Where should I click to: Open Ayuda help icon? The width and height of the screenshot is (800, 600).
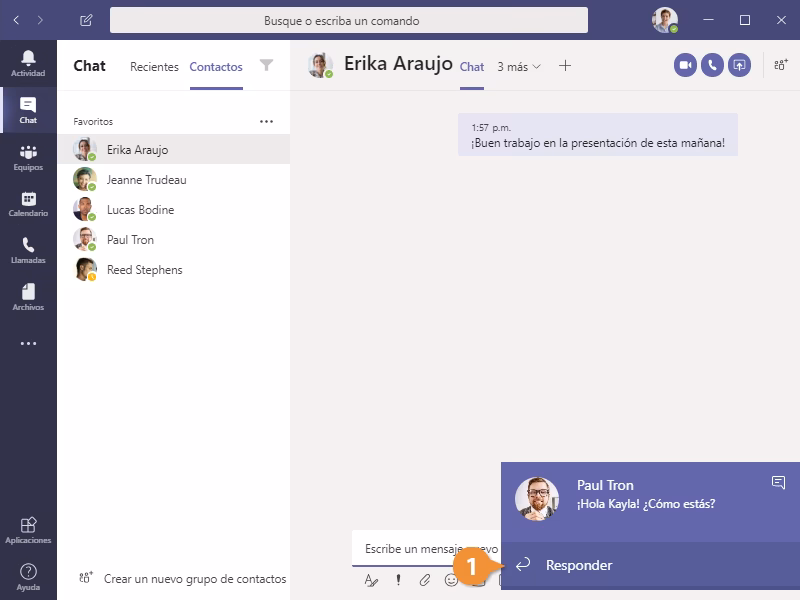click(x=28, y=577)
